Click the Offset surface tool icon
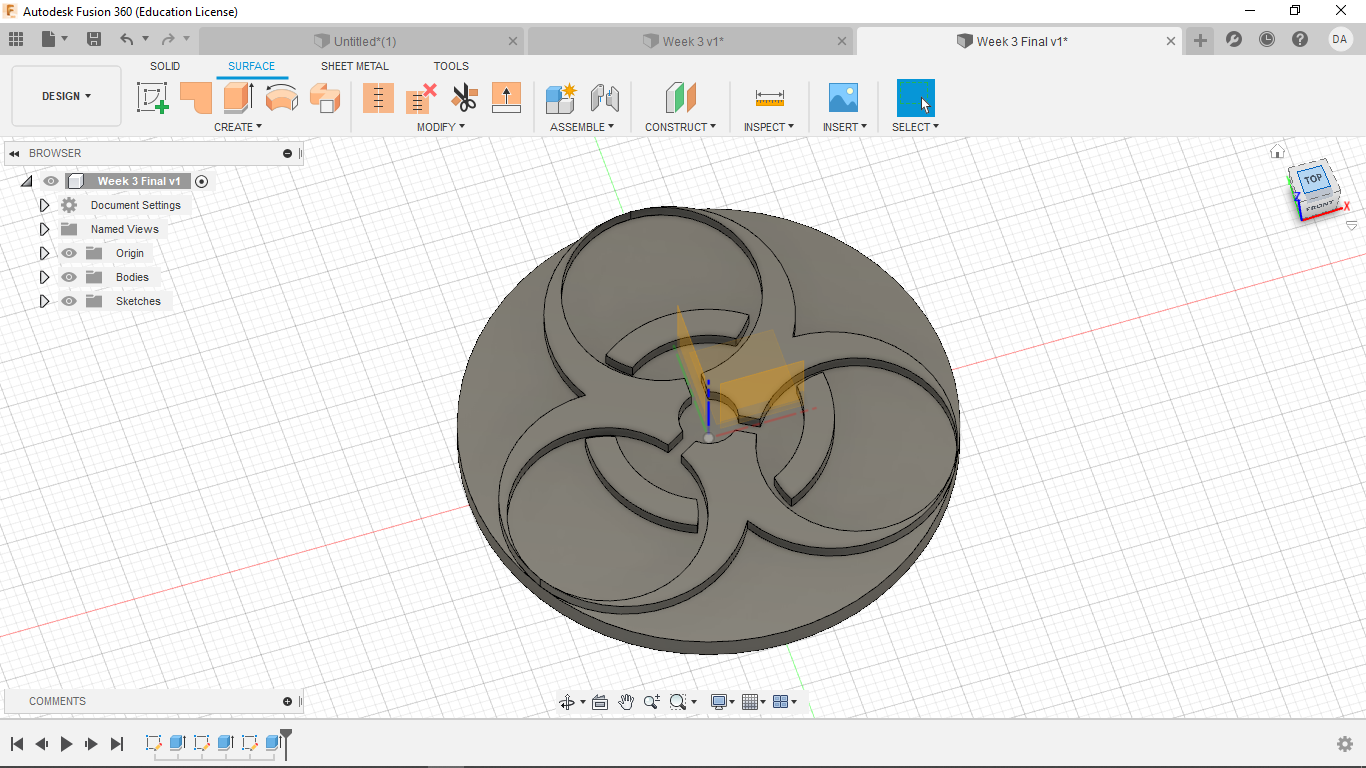Screen dimensions: 1366x768 [x=324, y=97]
